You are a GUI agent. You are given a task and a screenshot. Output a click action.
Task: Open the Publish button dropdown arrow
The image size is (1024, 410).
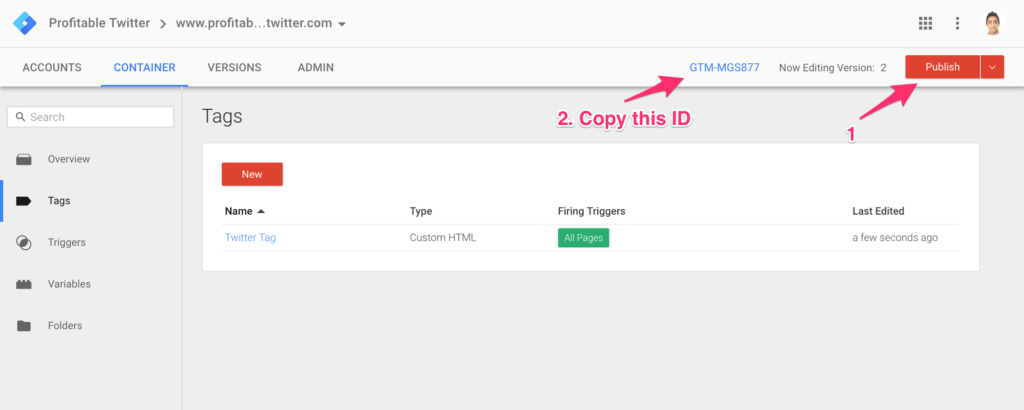(x=992, y=67)
